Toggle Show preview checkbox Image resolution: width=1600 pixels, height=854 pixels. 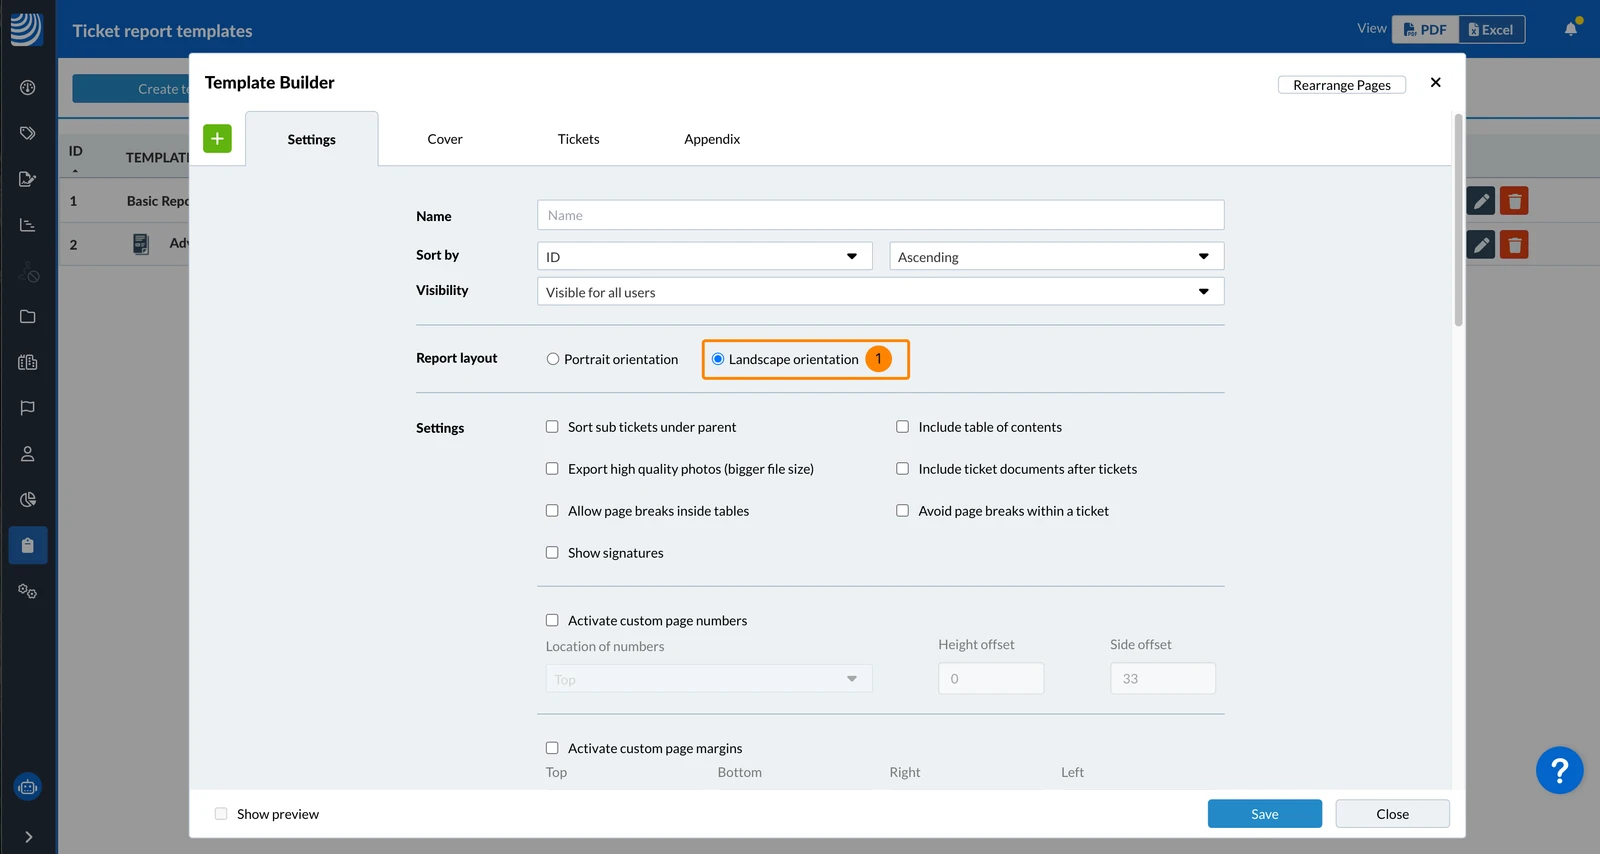pos(221,814)
